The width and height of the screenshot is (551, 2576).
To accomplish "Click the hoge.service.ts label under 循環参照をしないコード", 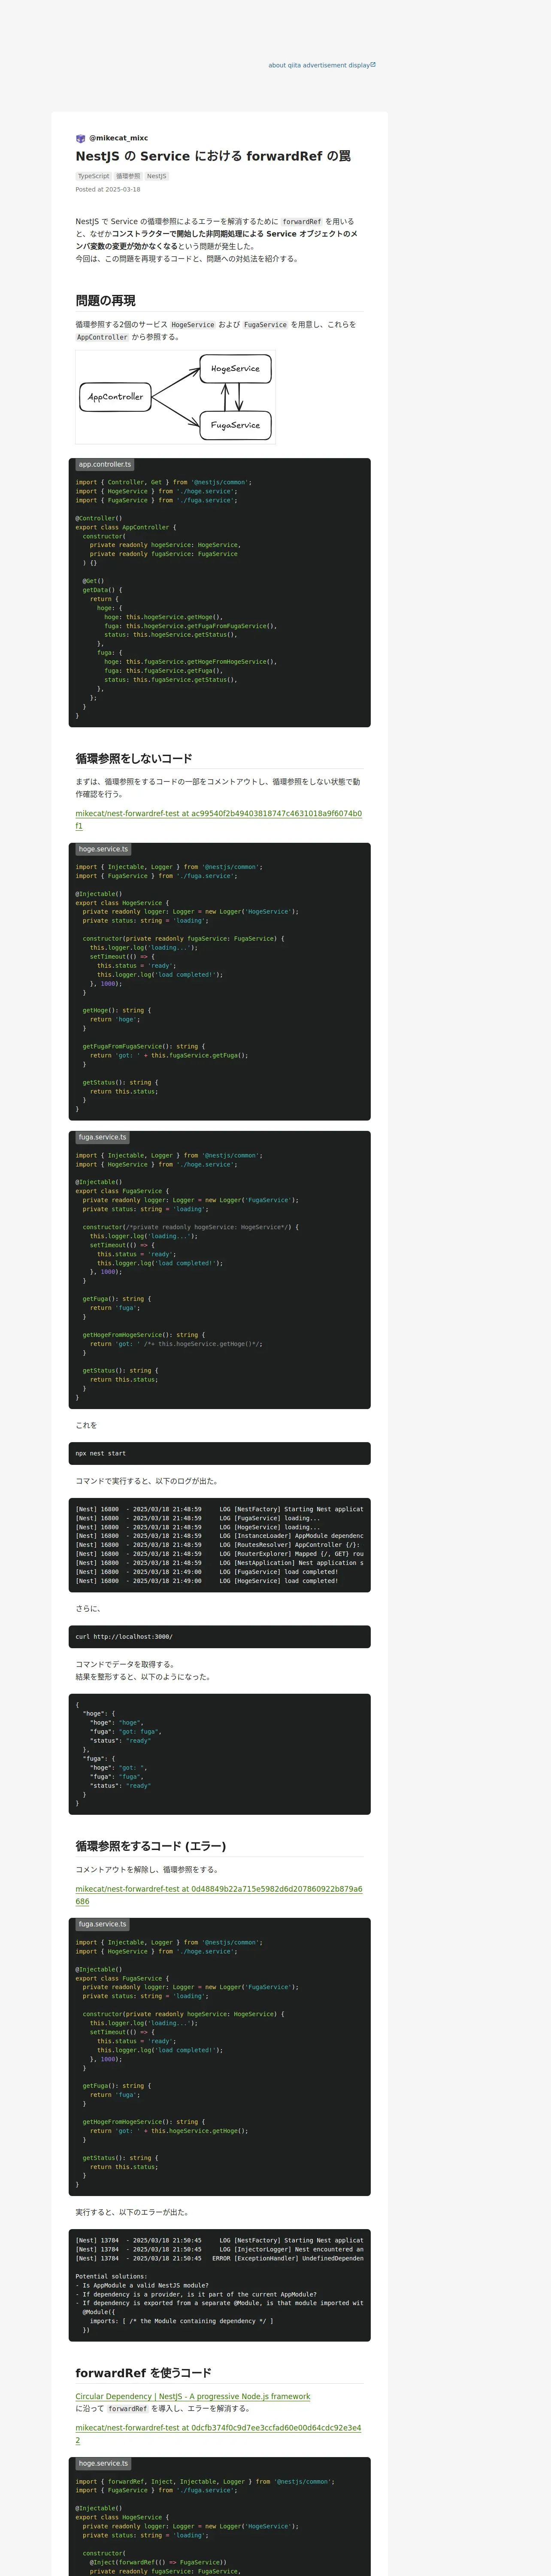I will 103,849.
